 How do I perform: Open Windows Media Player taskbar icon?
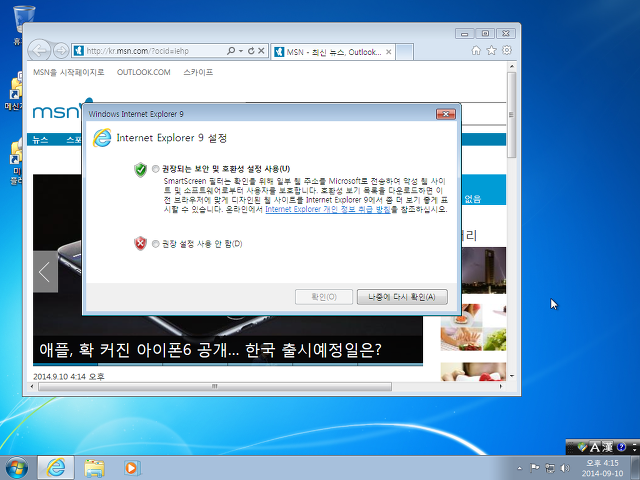(x=132, y=468)
